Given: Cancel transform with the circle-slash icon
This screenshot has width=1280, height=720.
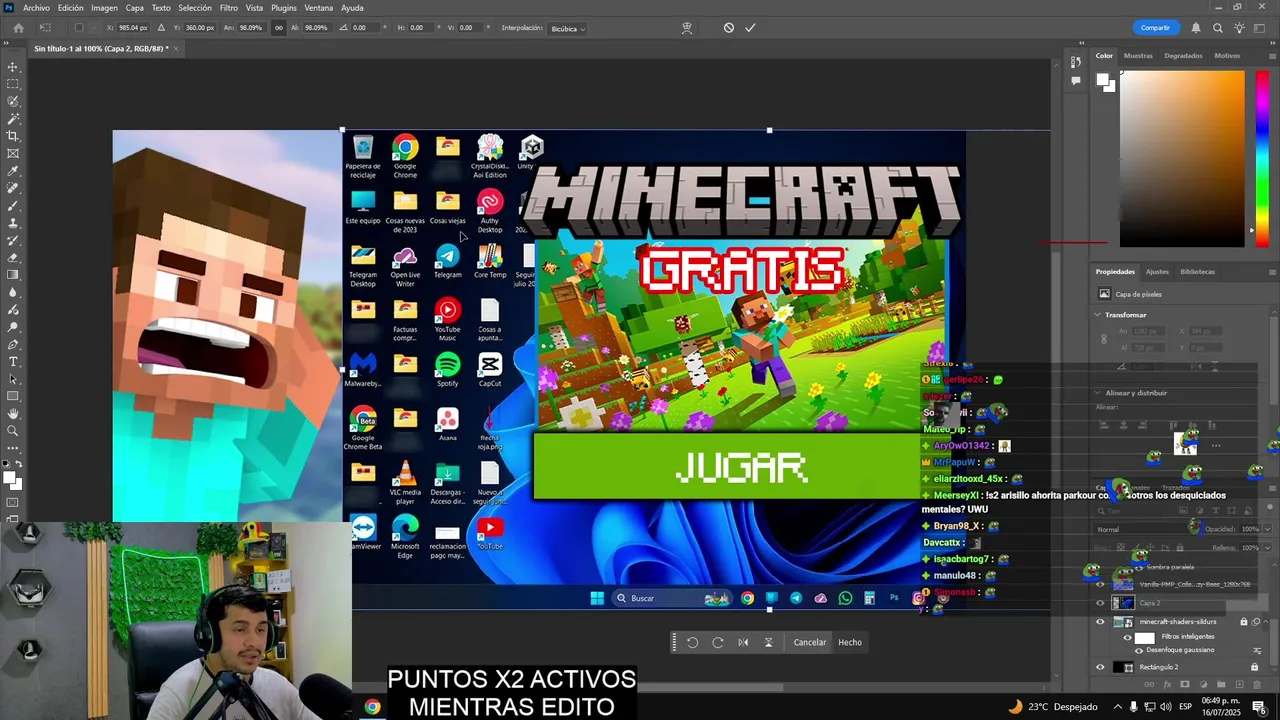Looking at the screenshot, I should [729, 28].
